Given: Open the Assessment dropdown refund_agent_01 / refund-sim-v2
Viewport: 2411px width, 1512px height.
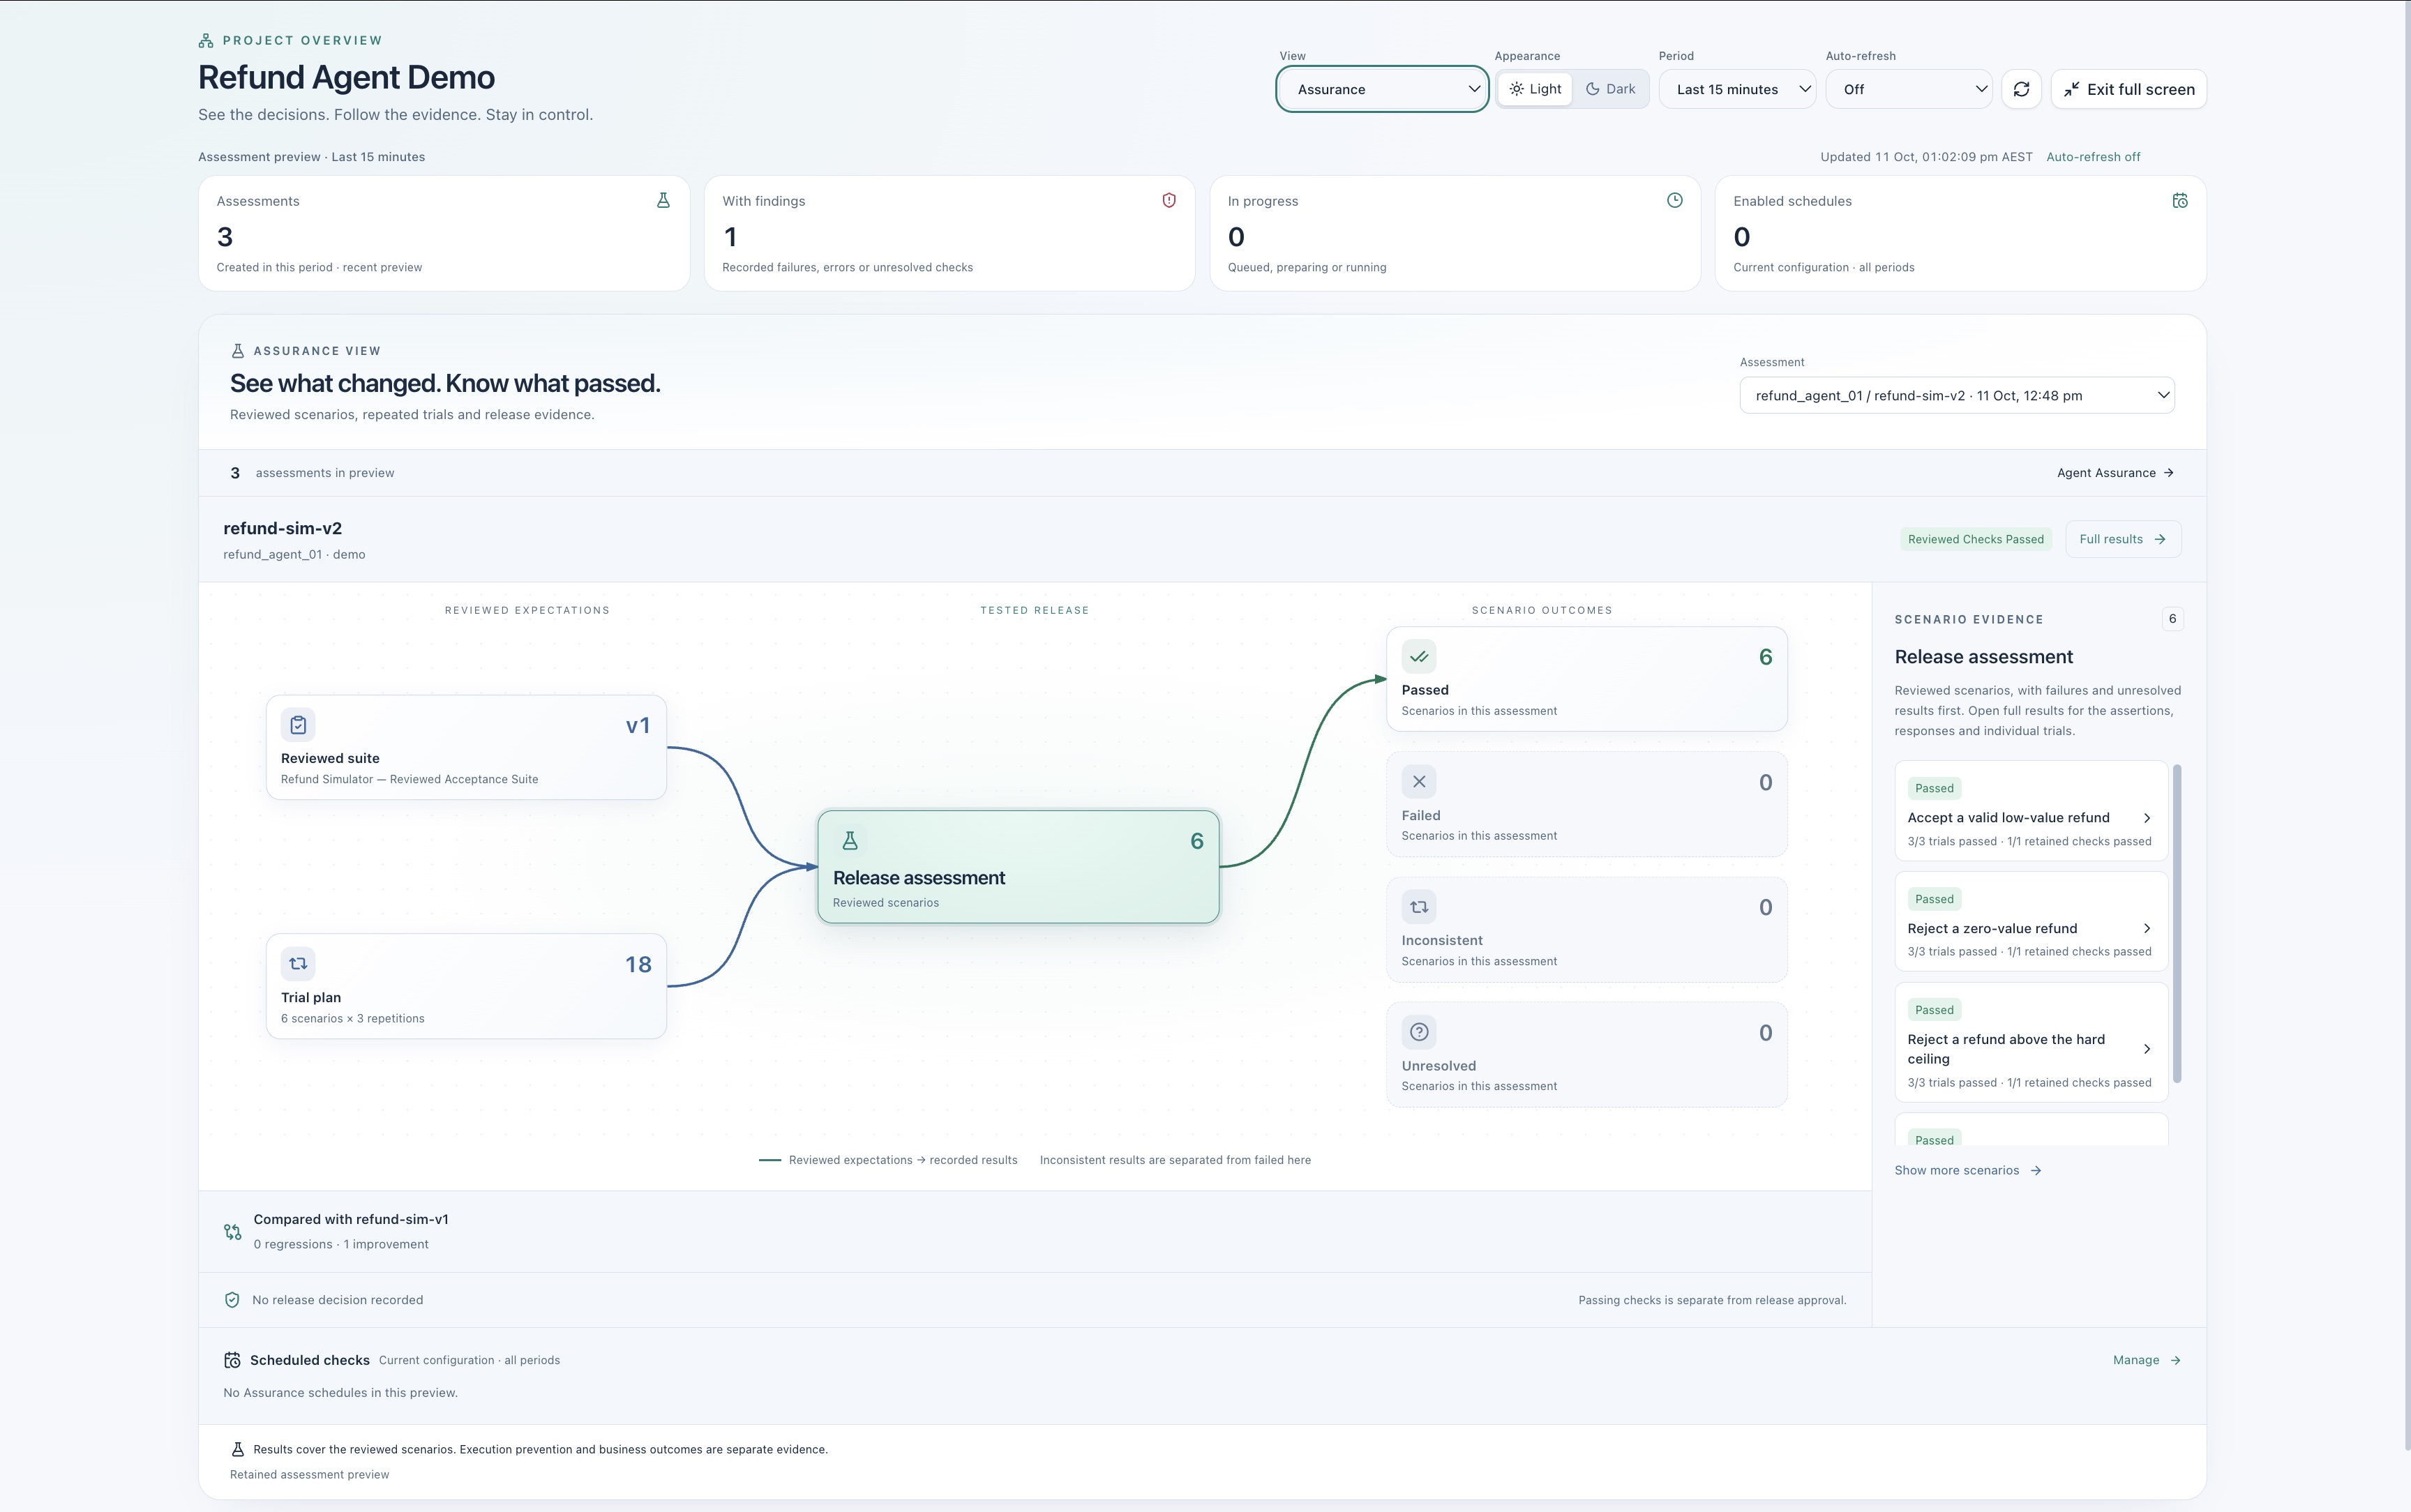Looking at the screenshot, I should tap(1957, 395).
